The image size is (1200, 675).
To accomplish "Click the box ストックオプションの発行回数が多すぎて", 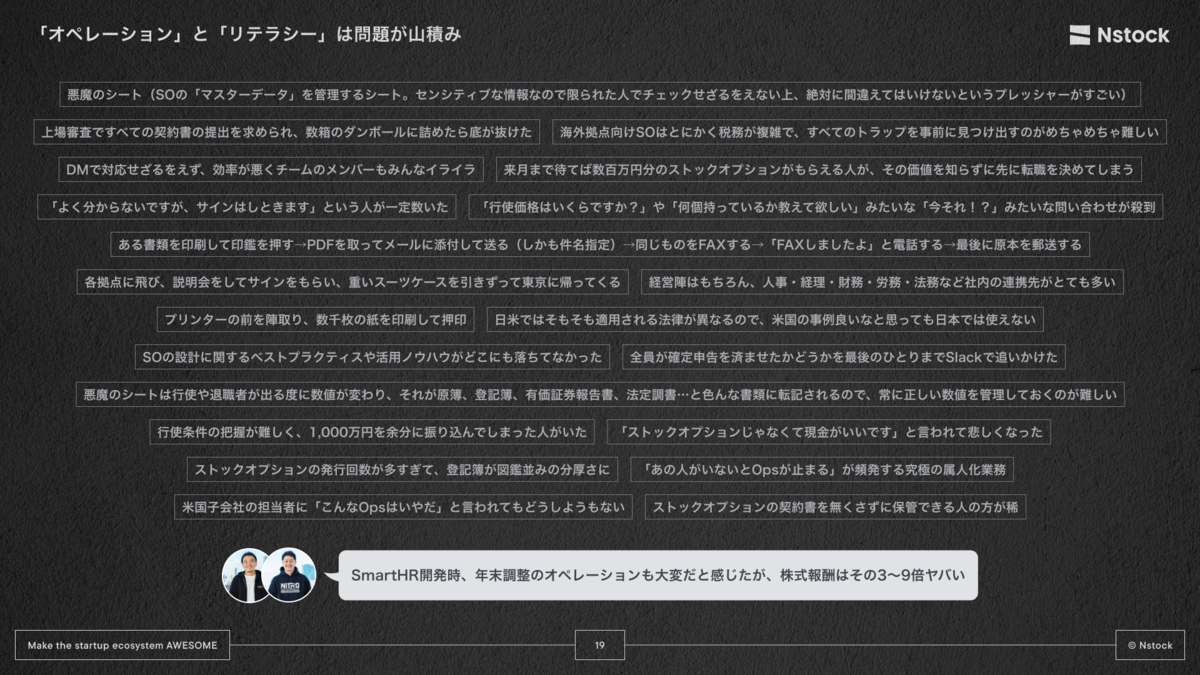I will tap(403, 469).
